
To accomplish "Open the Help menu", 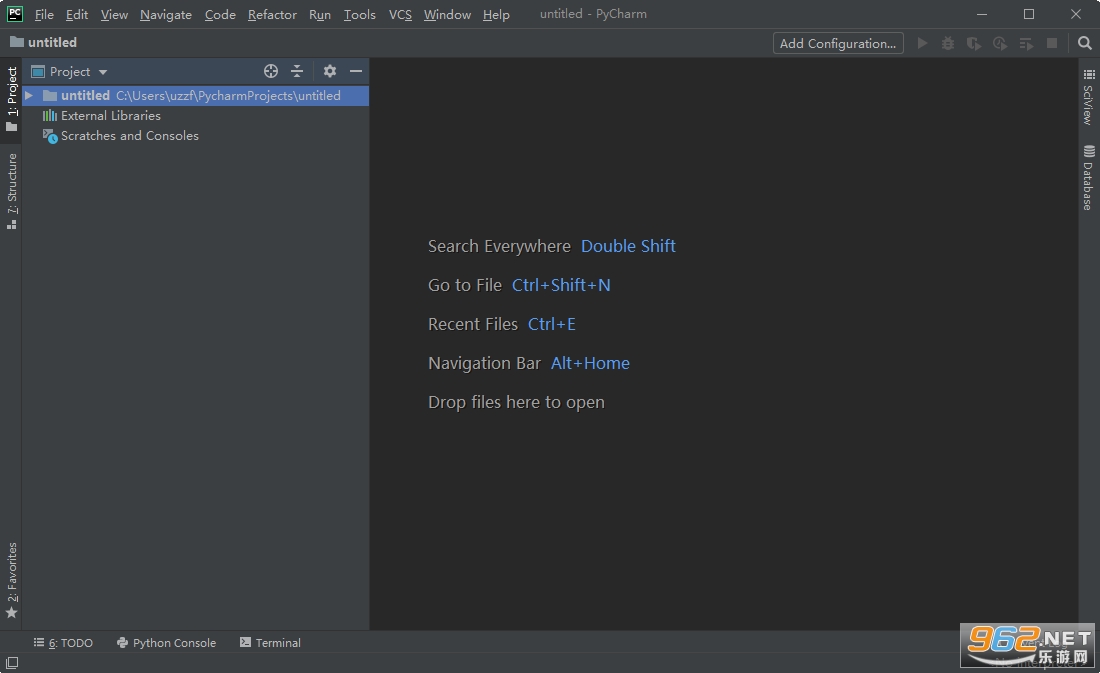I will point(496,15).
